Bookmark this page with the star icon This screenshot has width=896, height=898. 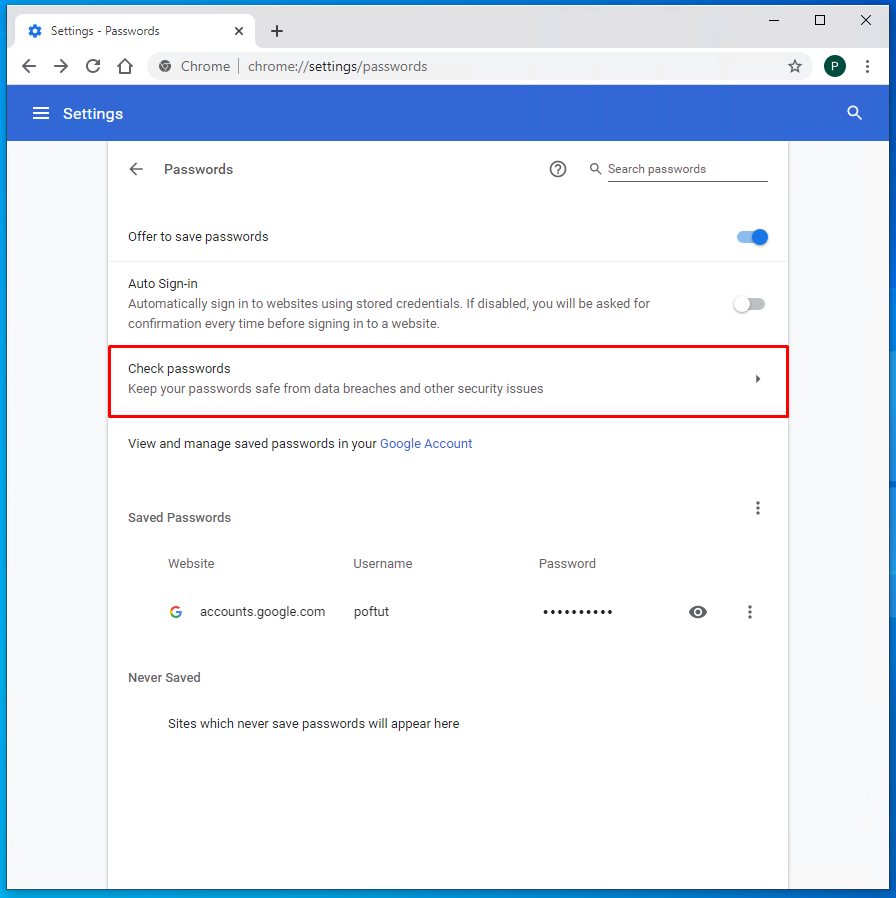[x=795, y=66]
